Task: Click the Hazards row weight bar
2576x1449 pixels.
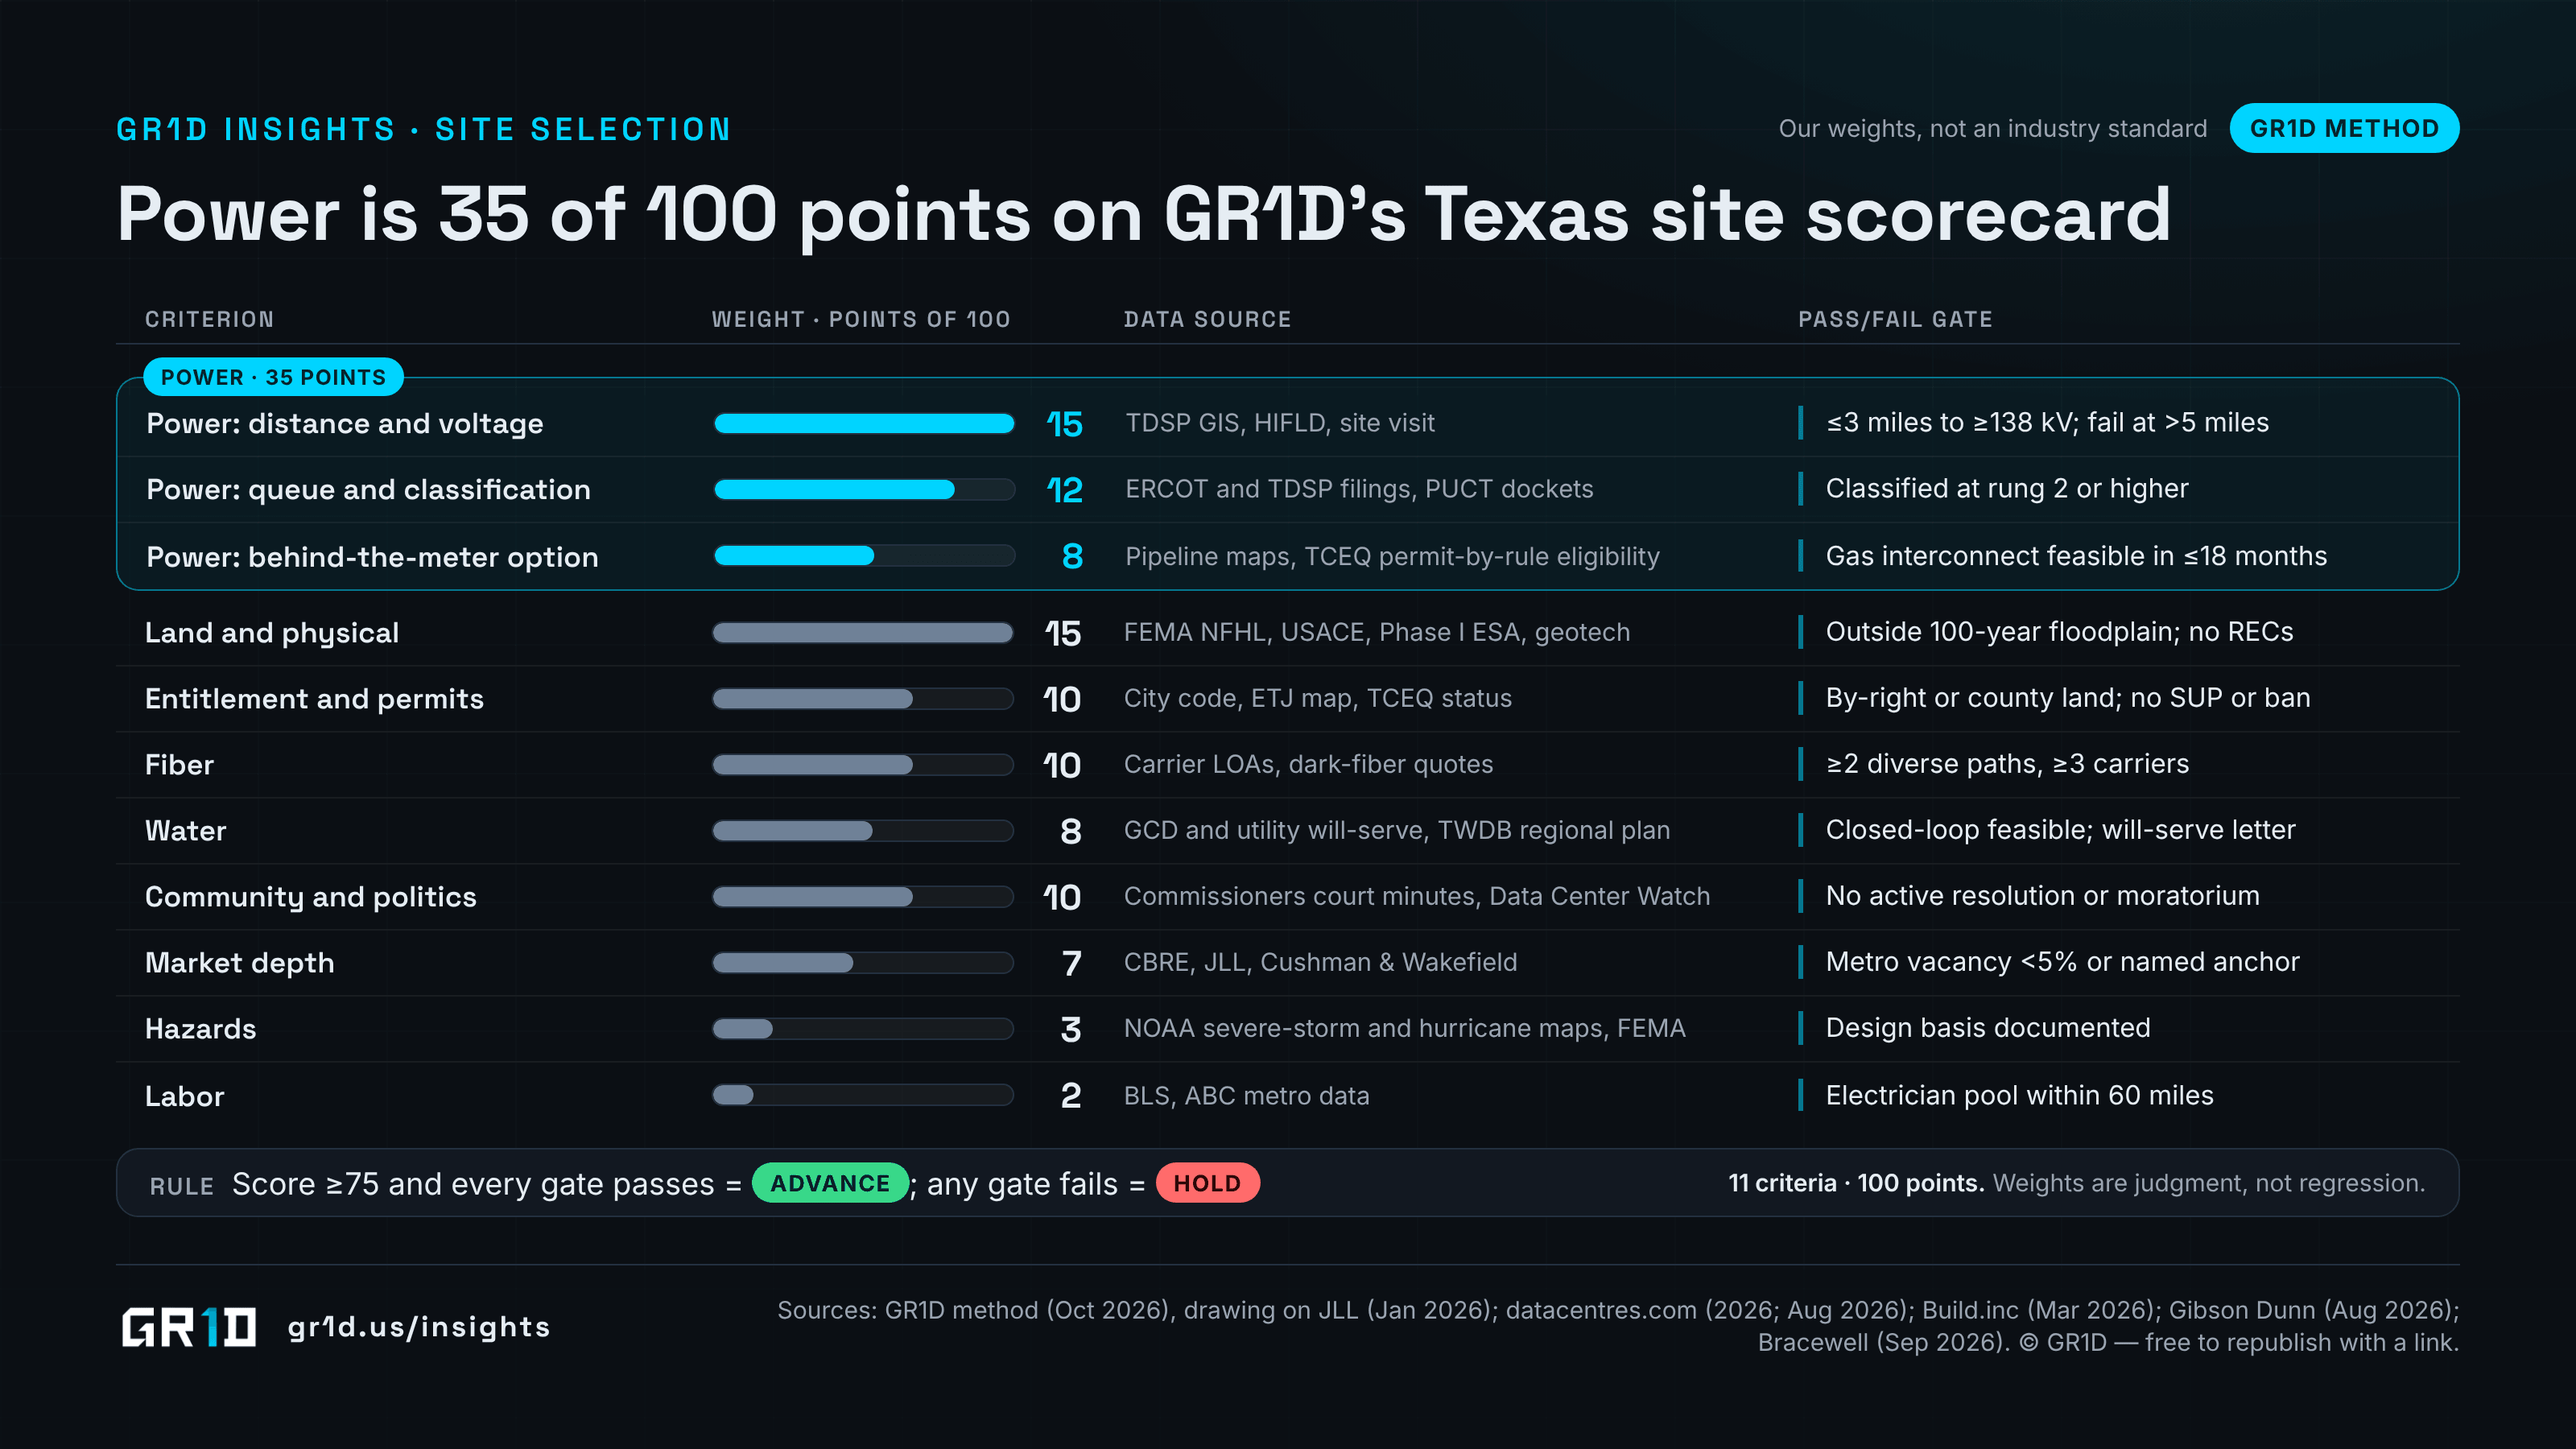Action: coord(862,1029)
